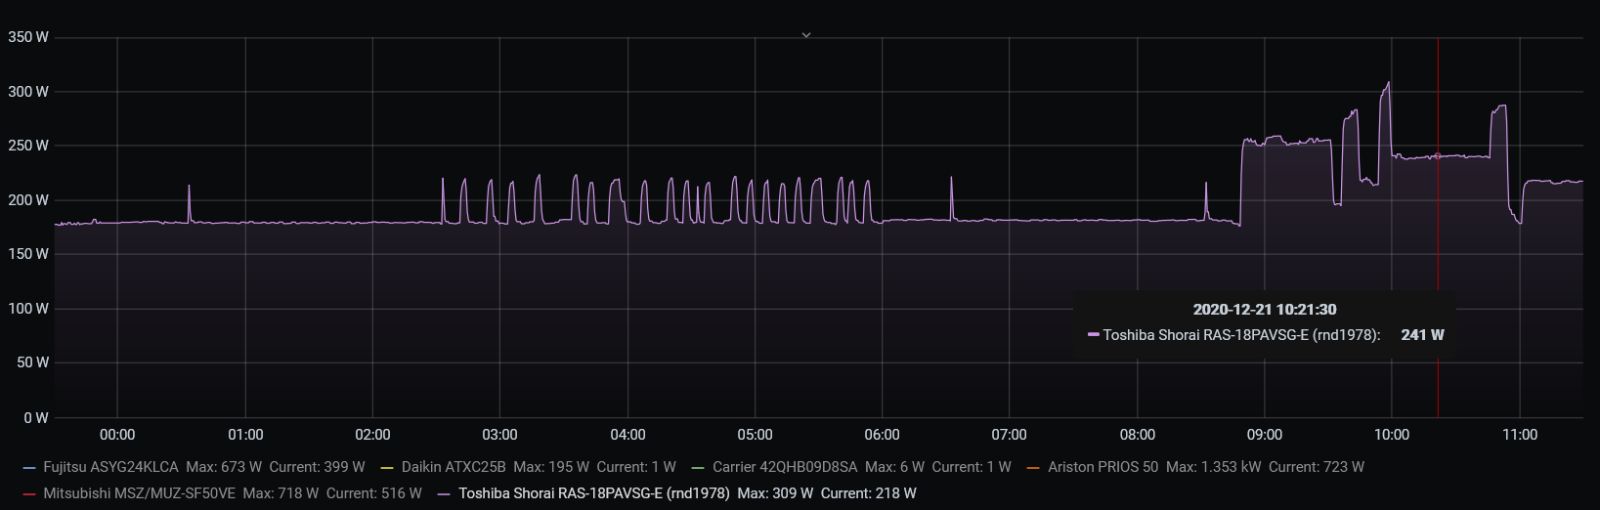This screenshot has height=510, width=1600.
Task: Toggle Carrier 42QHB09D8SA series in legend
Action: (x=785, y=467)
